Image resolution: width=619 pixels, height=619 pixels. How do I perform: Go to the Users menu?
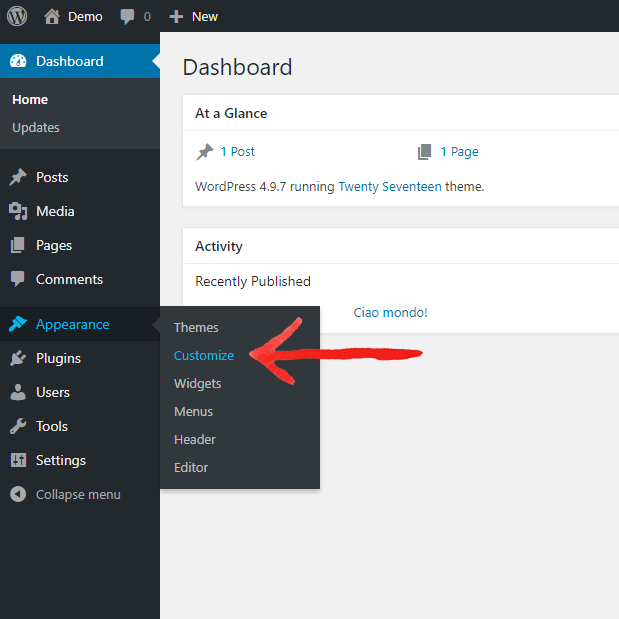point(80,392)
